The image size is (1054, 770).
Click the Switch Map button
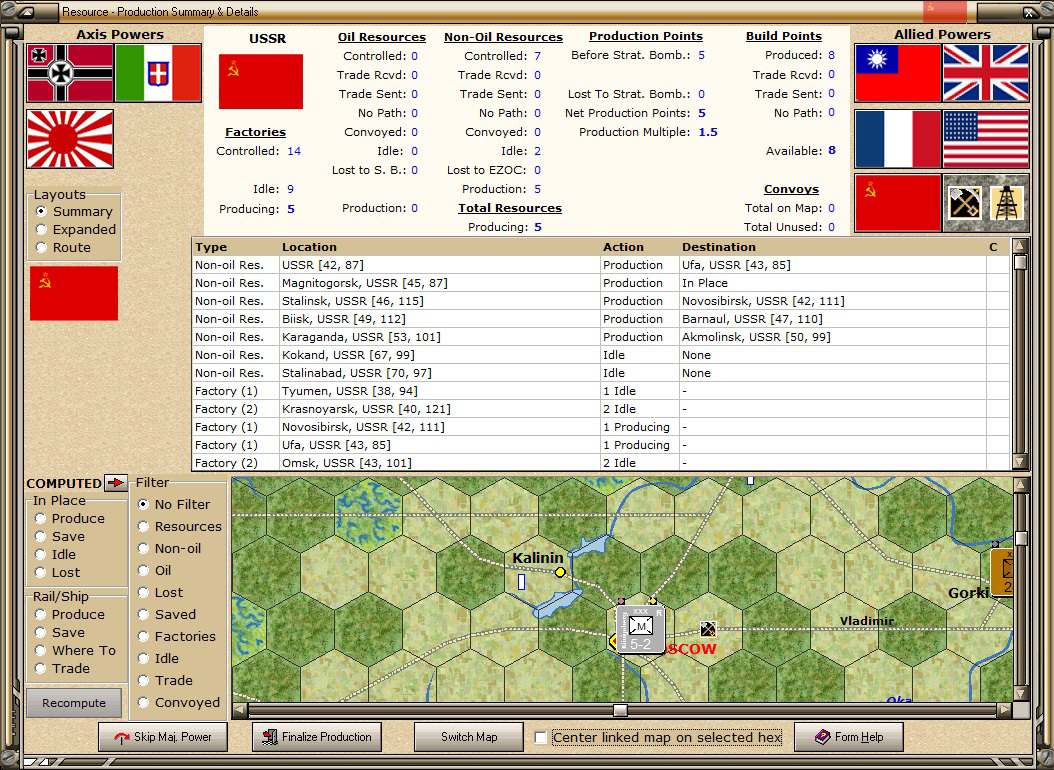(x=469, y=737)
